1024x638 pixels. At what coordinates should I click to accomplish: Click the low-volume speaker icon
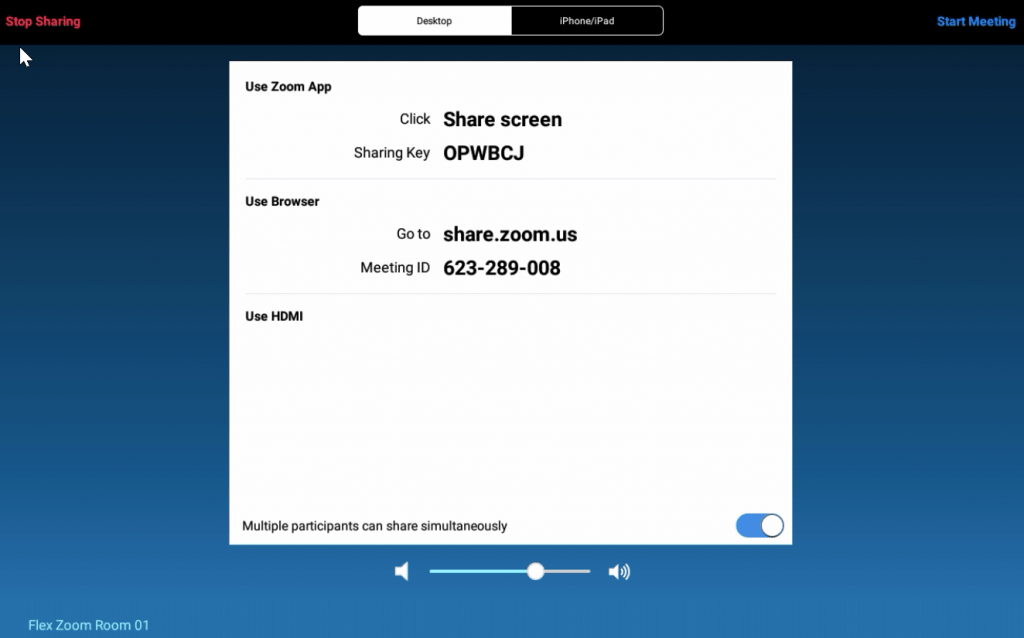pos(402,572)
